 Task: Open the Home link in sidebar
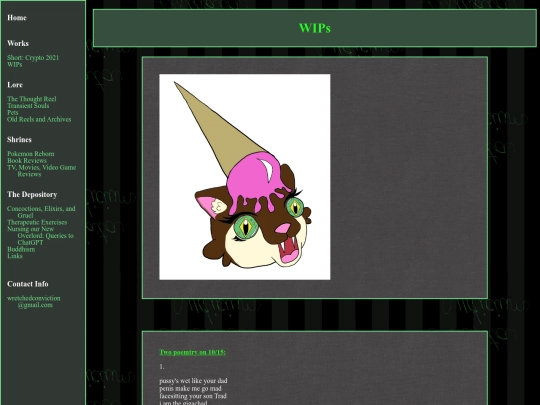(17, 18)
